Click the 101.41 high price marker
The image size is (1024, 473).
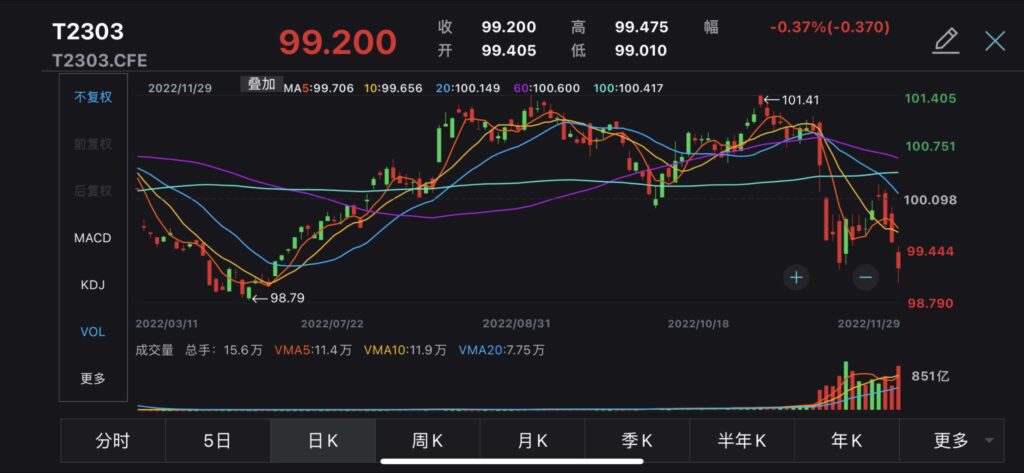[791, 100]
